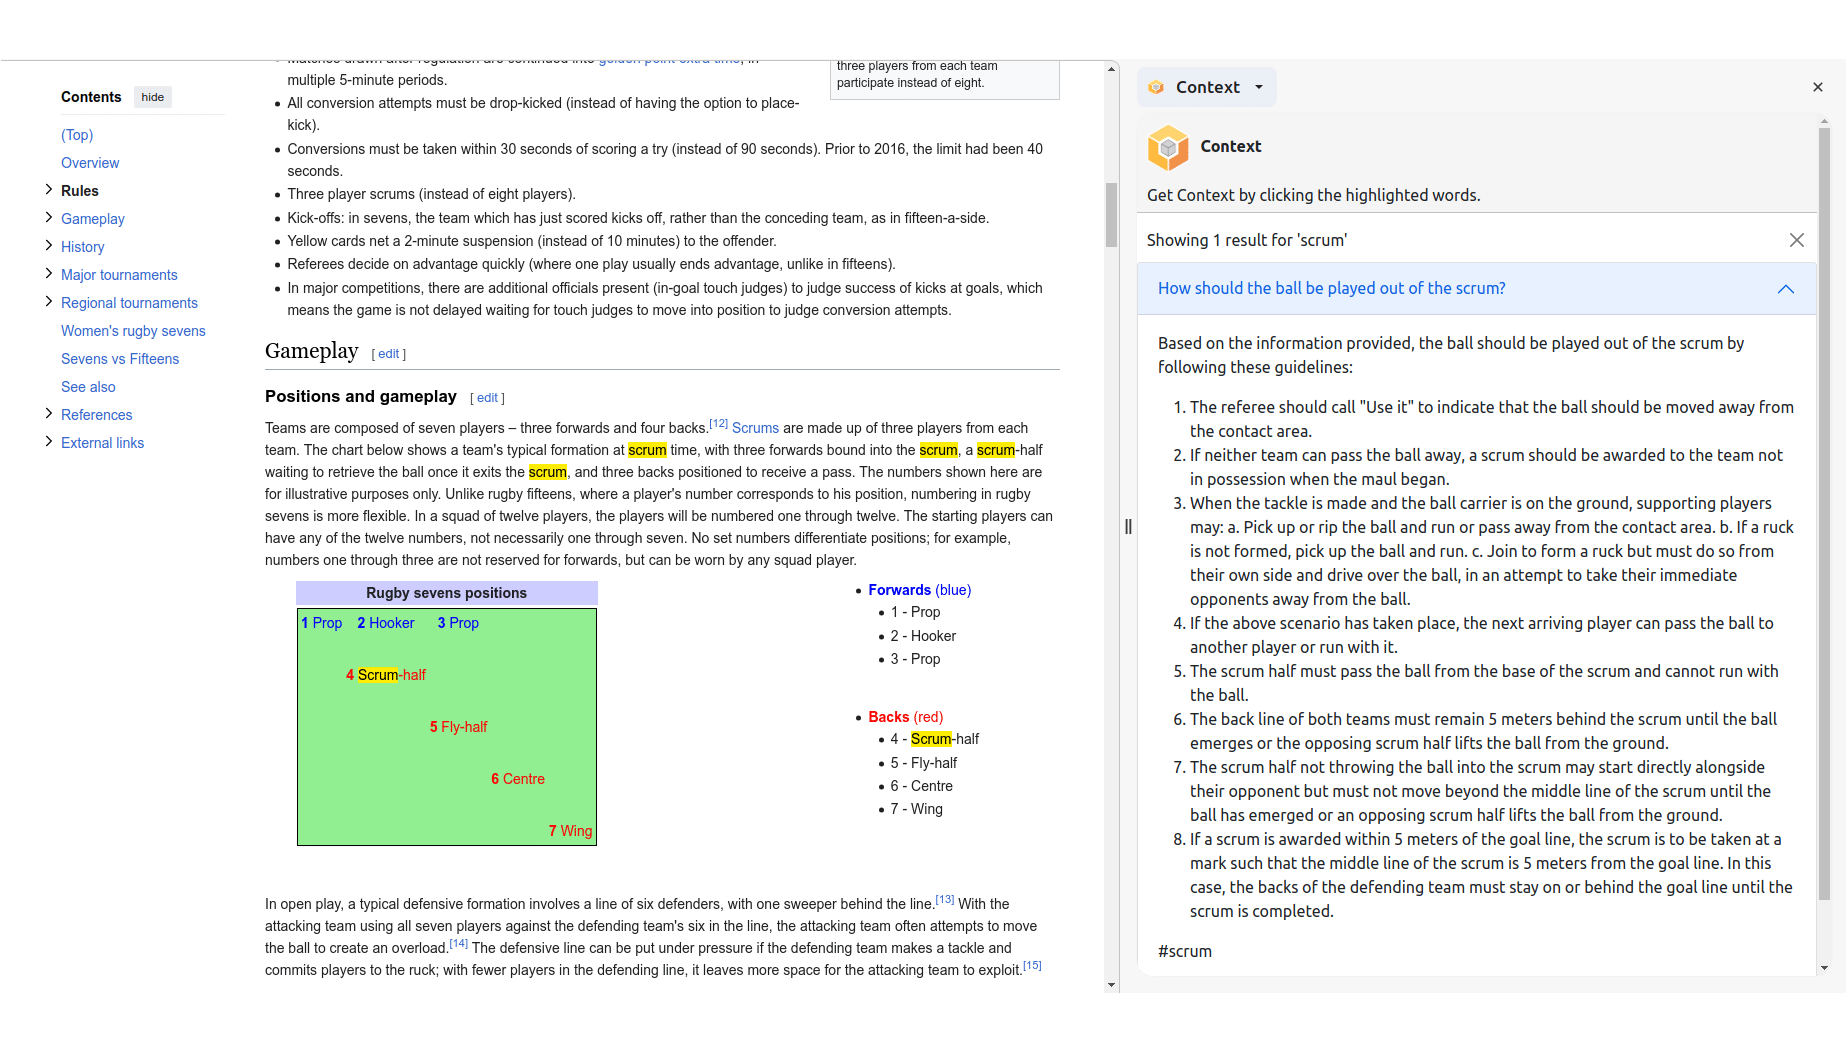Expand the History section in Contents

pyautogui.click(x=49, y=246)
